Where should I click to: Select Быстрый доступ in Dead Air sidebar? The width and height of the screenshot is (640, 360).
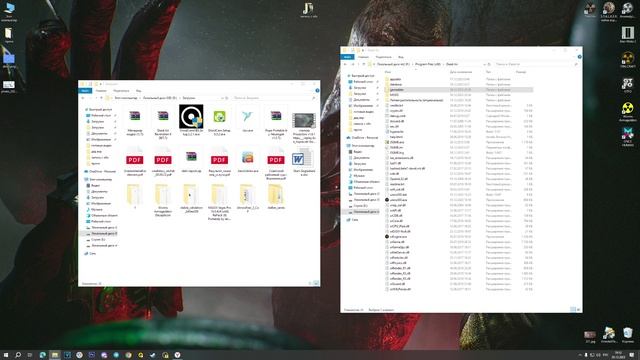pyautogui.click(x=360, y=76)
